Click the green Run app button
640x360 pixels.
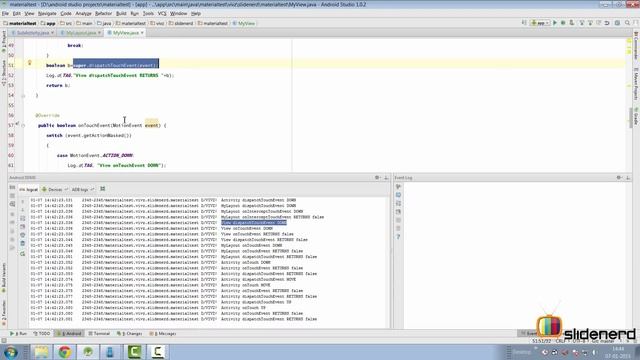555,23
